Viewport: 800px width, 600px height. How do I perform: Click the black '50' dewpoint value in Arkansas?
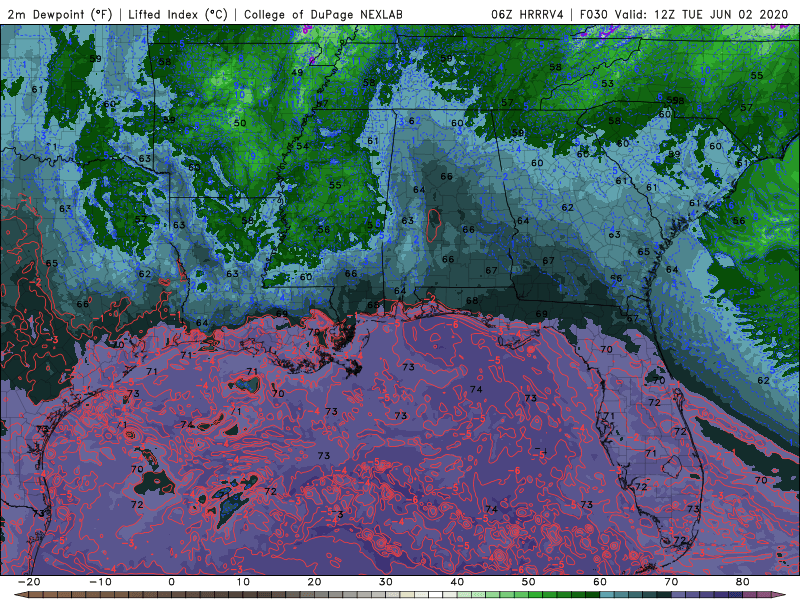[x=240, y=123]
